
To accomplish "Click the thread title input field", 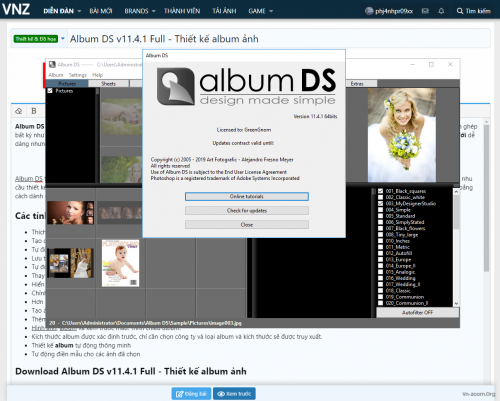I will tap(278, 39).
